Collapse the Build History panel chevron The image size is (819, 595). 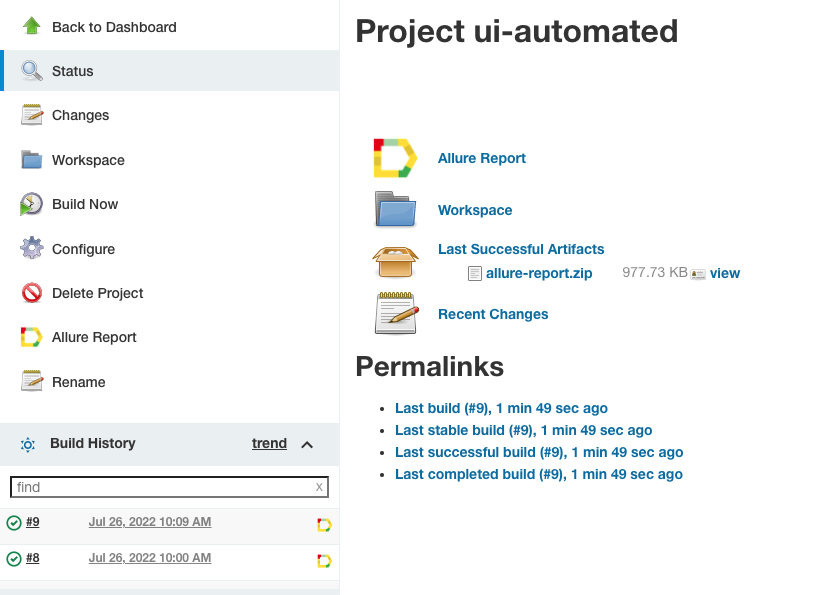[x=307, y=445]
